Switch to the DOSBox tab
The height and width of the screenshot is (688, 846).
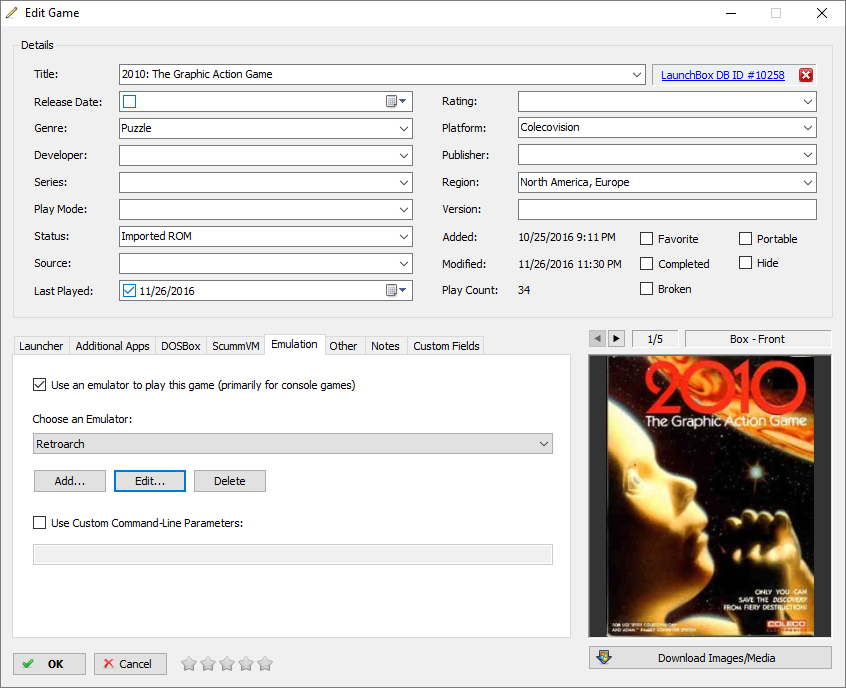point(181,346)
